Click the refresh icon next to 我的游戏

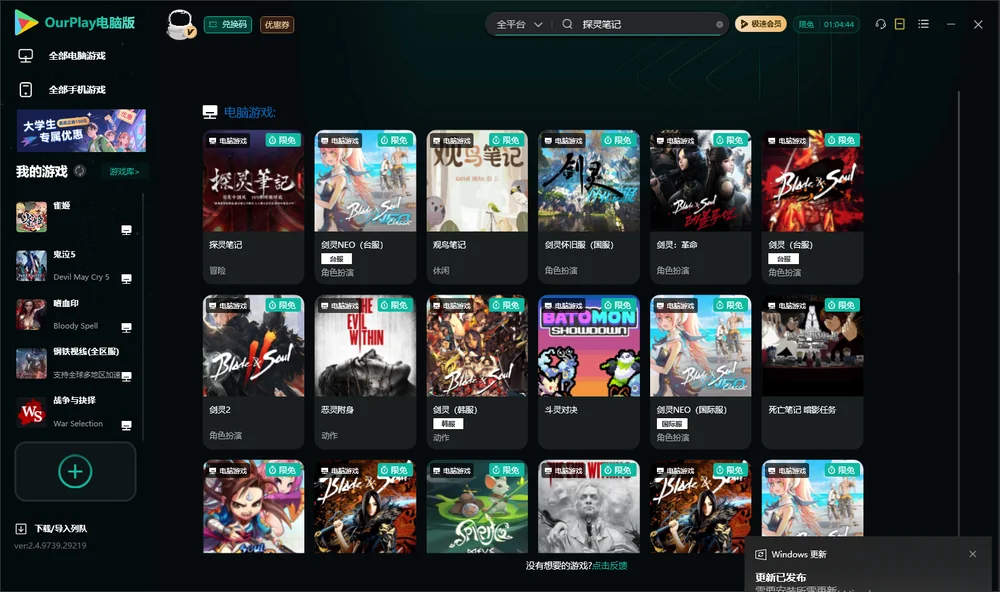coord(80,171)
